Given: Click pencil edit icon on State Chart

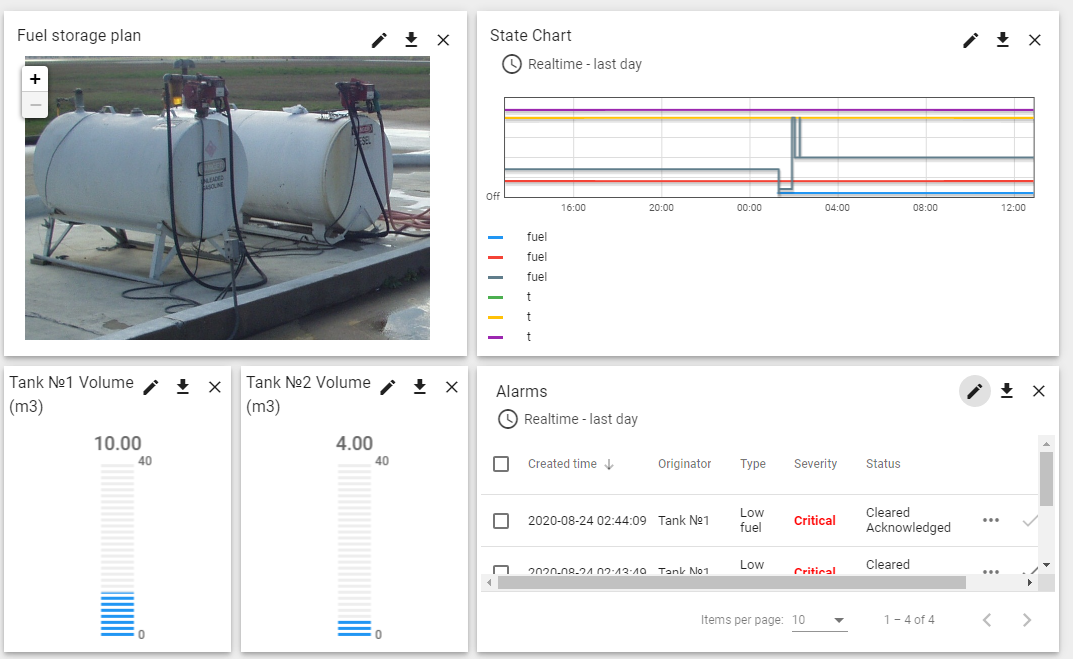Looking at the screenshot, I should [971, 40].
